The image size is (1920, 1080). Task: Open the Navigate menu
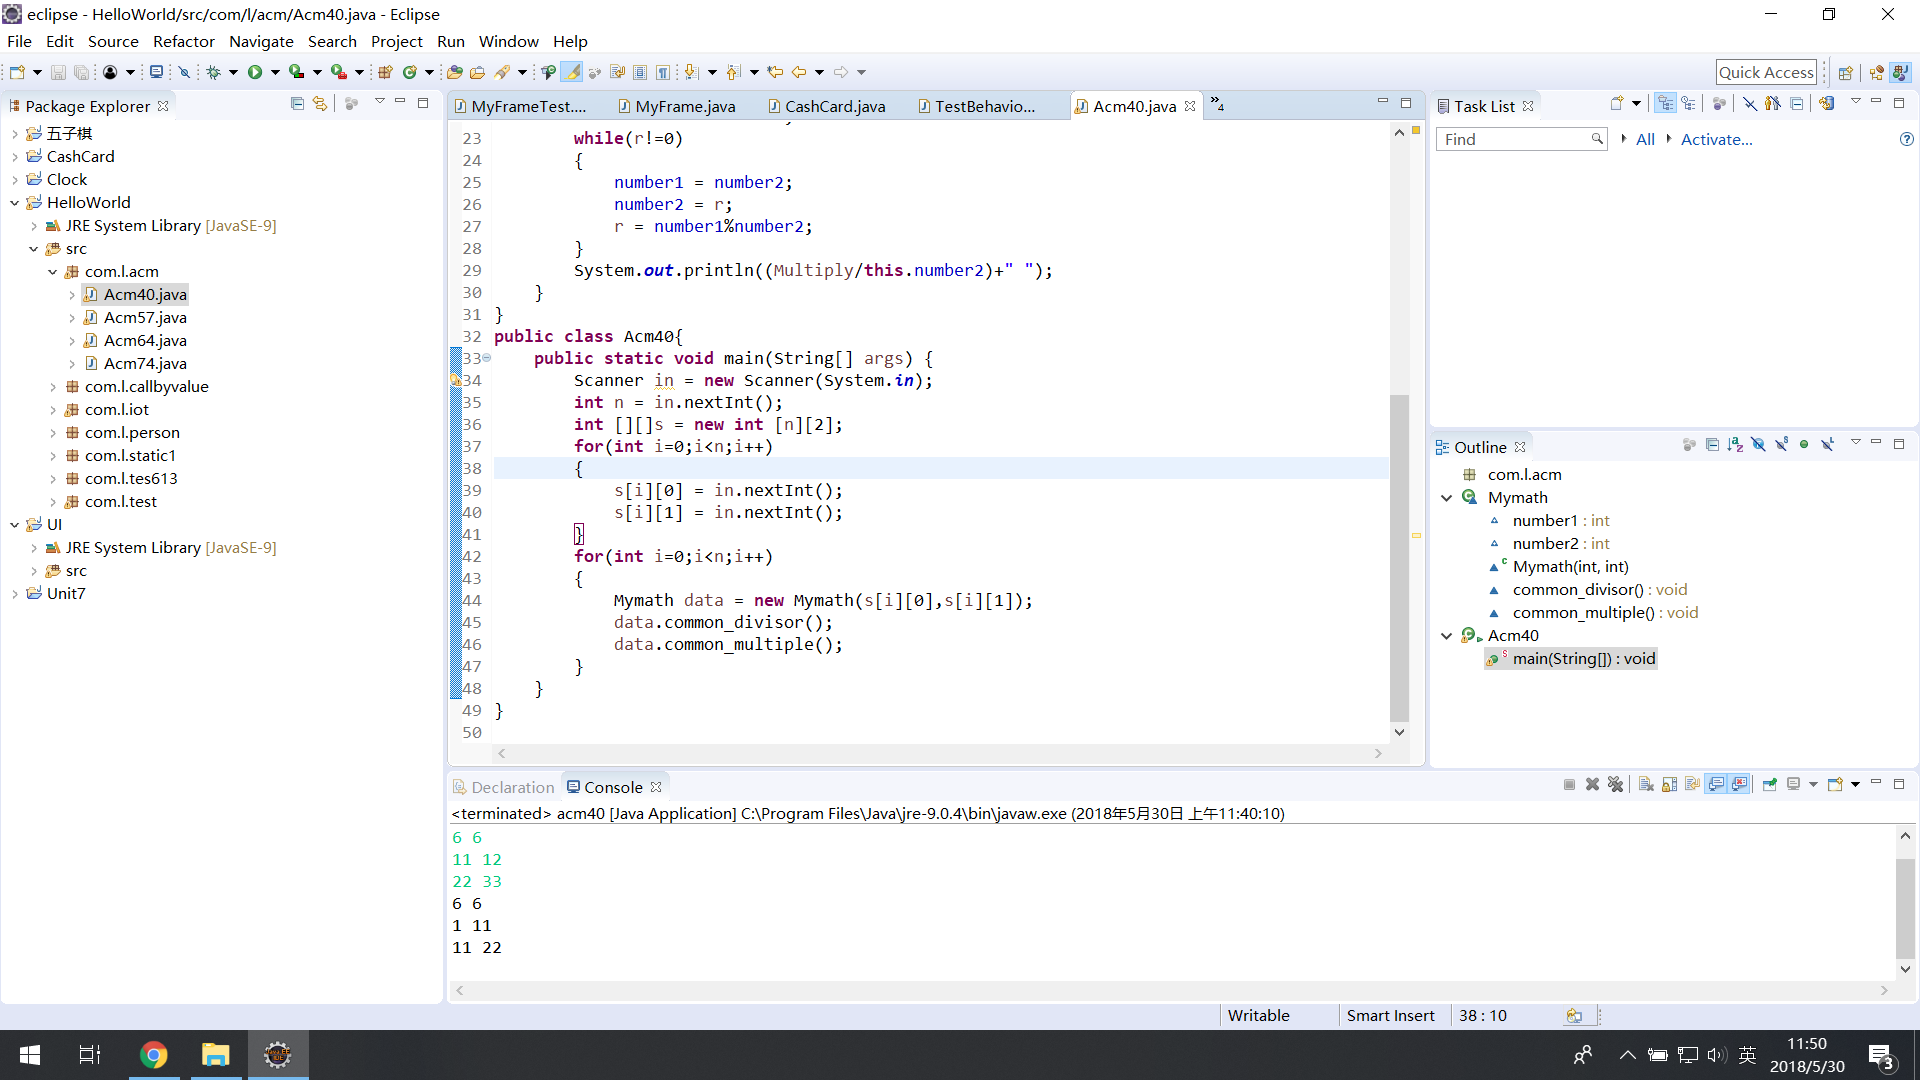click(261, 41)
